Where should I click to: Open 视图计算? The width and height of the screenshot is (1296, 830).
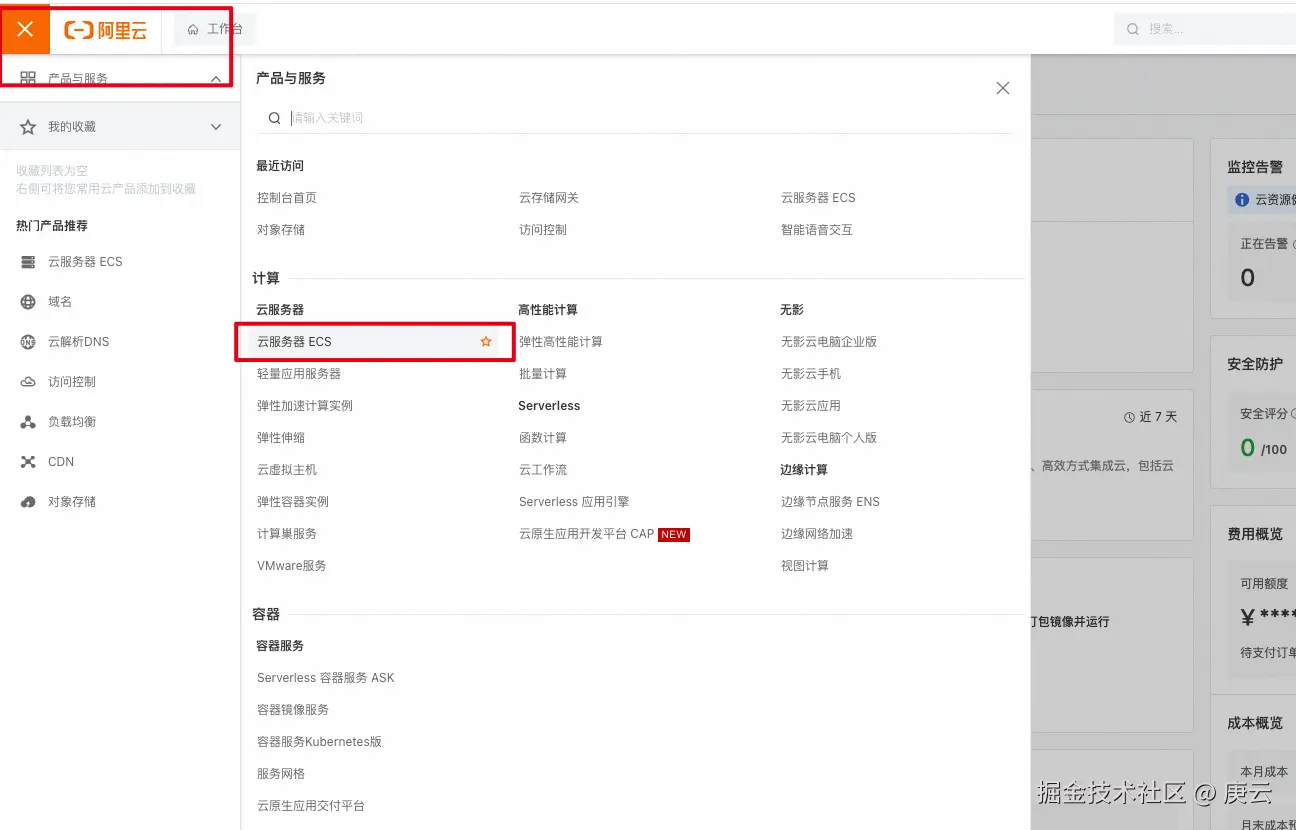click(x=805, y=566)
